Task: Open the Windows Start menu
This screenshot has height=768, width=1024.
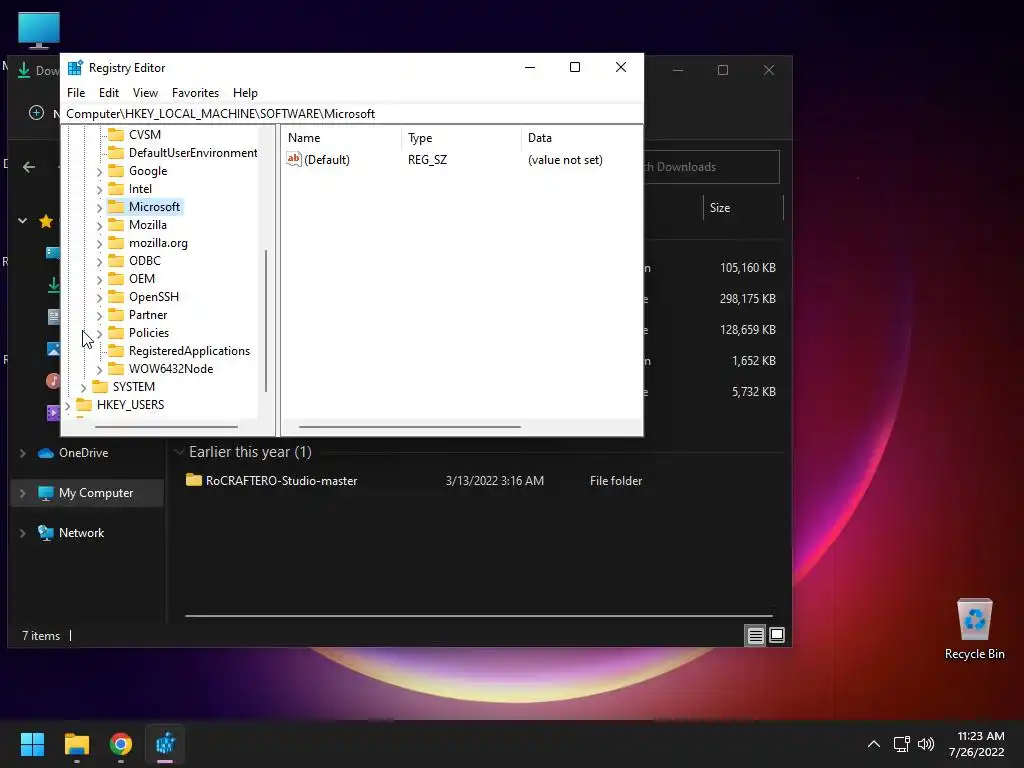Action: [32, 744]
